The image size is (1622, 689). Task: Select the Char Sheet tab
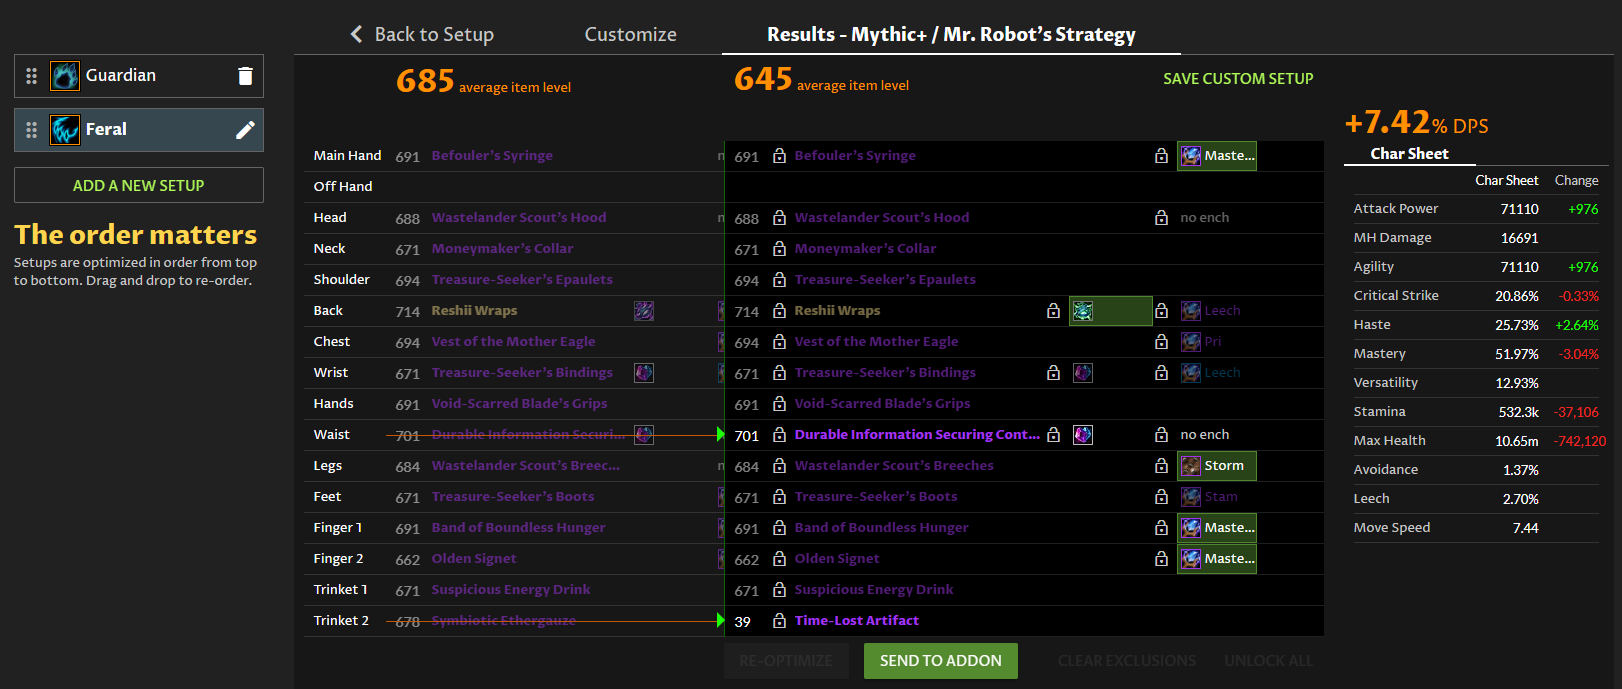tap(1409, 154)
